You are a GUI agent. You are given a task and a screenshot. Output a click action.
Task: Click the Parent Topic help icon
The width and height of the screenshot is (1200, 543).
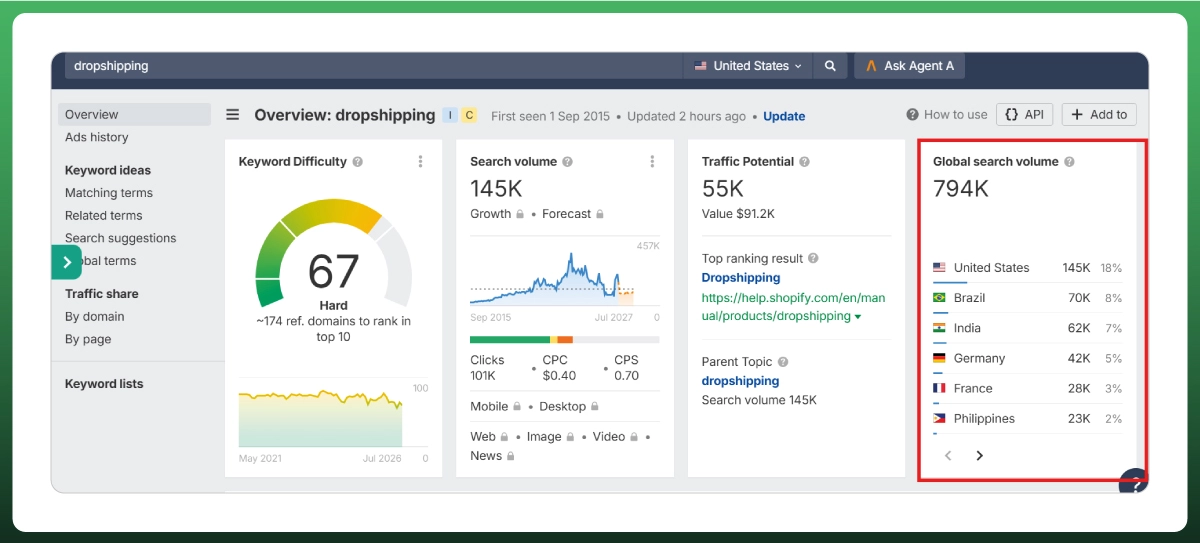tap(783, 362)
